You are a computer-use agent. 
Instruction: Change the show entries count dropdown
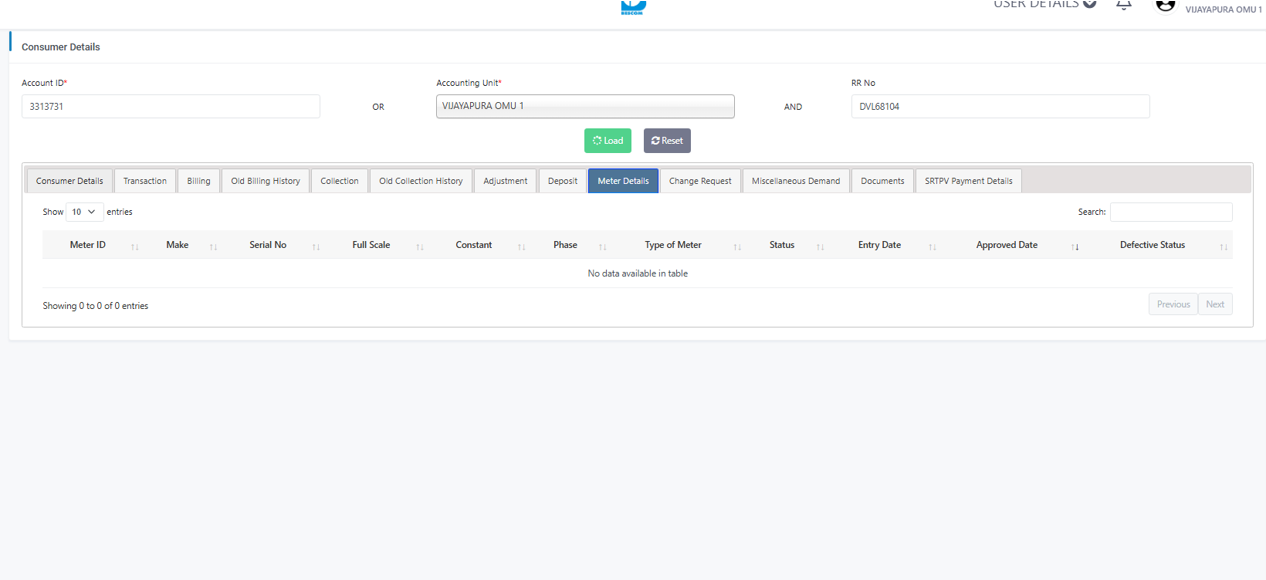85,212
